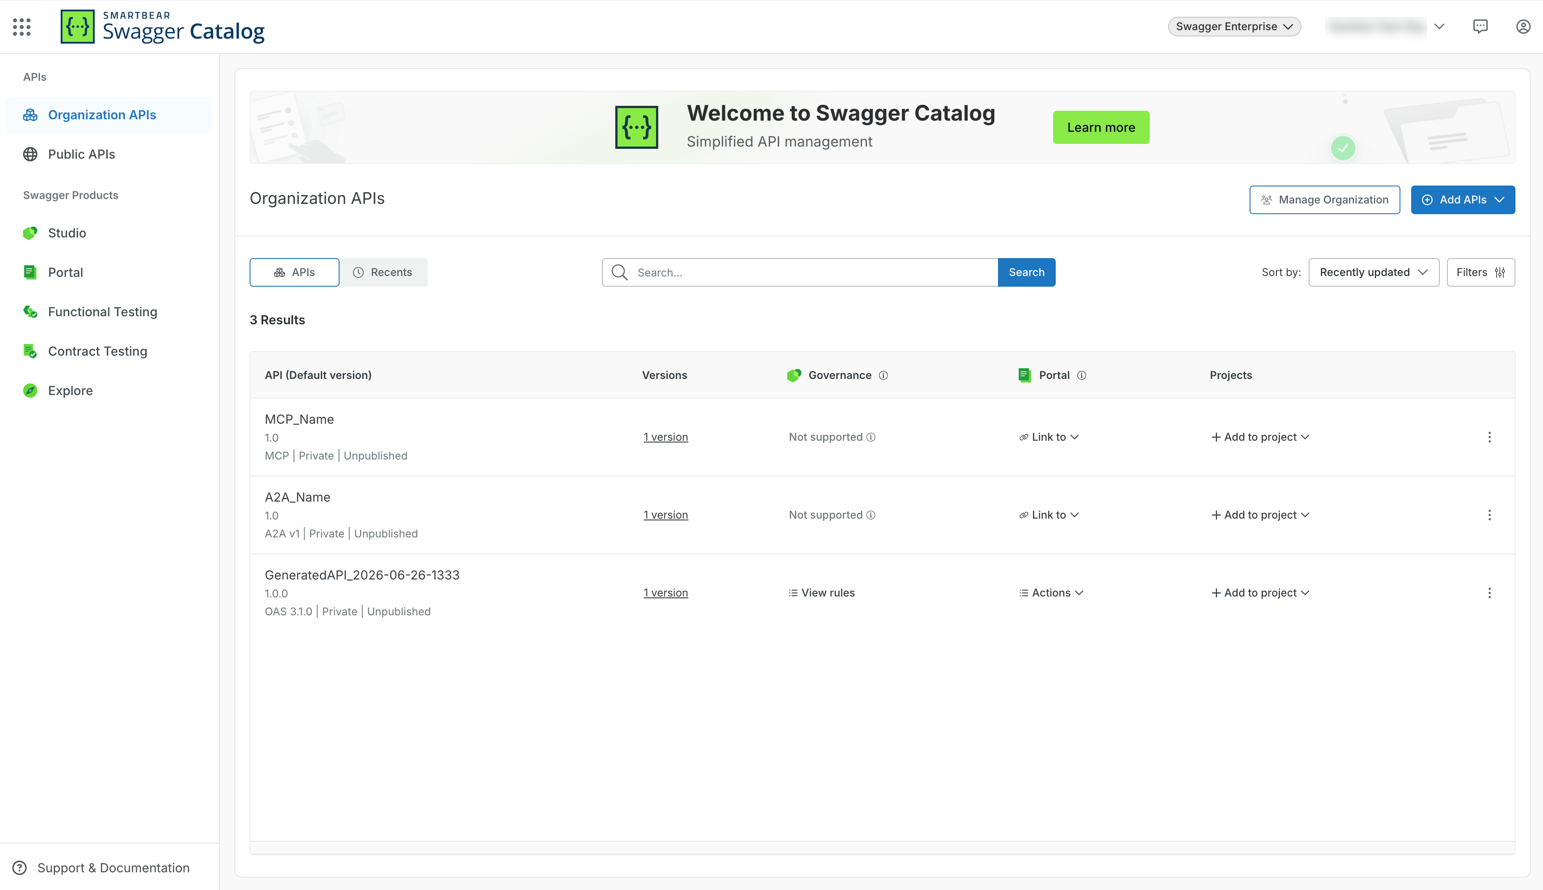
Task: Click the Learn more button
Action: click(1101, 127)
